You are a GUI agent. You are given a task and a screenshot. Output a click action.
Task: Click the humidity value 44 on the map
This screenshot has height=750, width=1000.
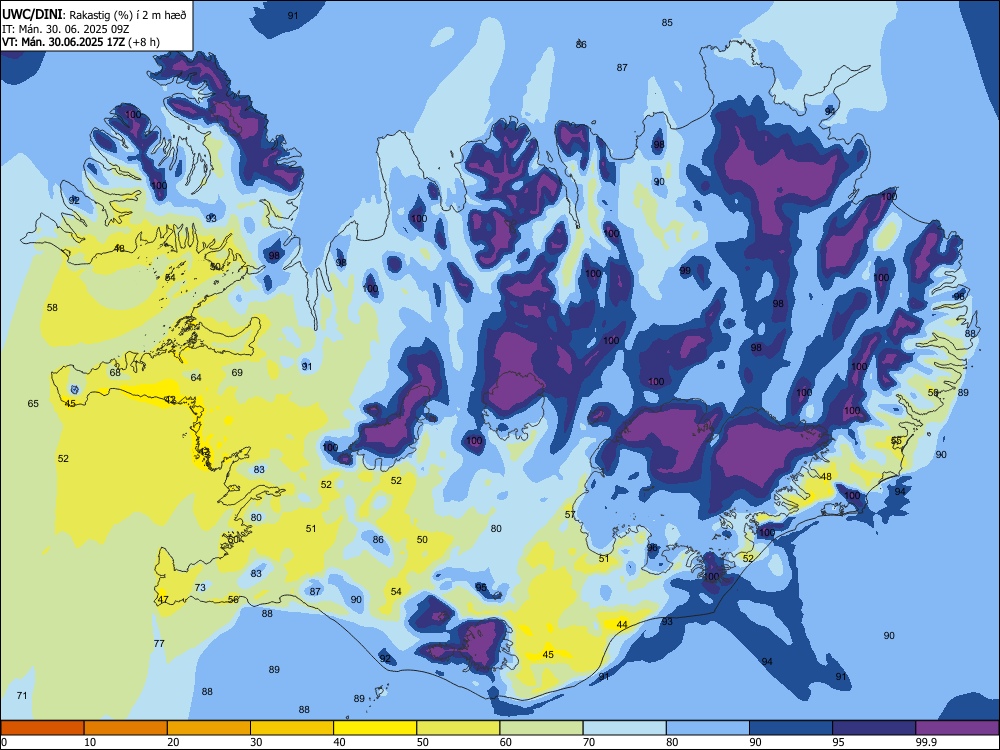622,624
